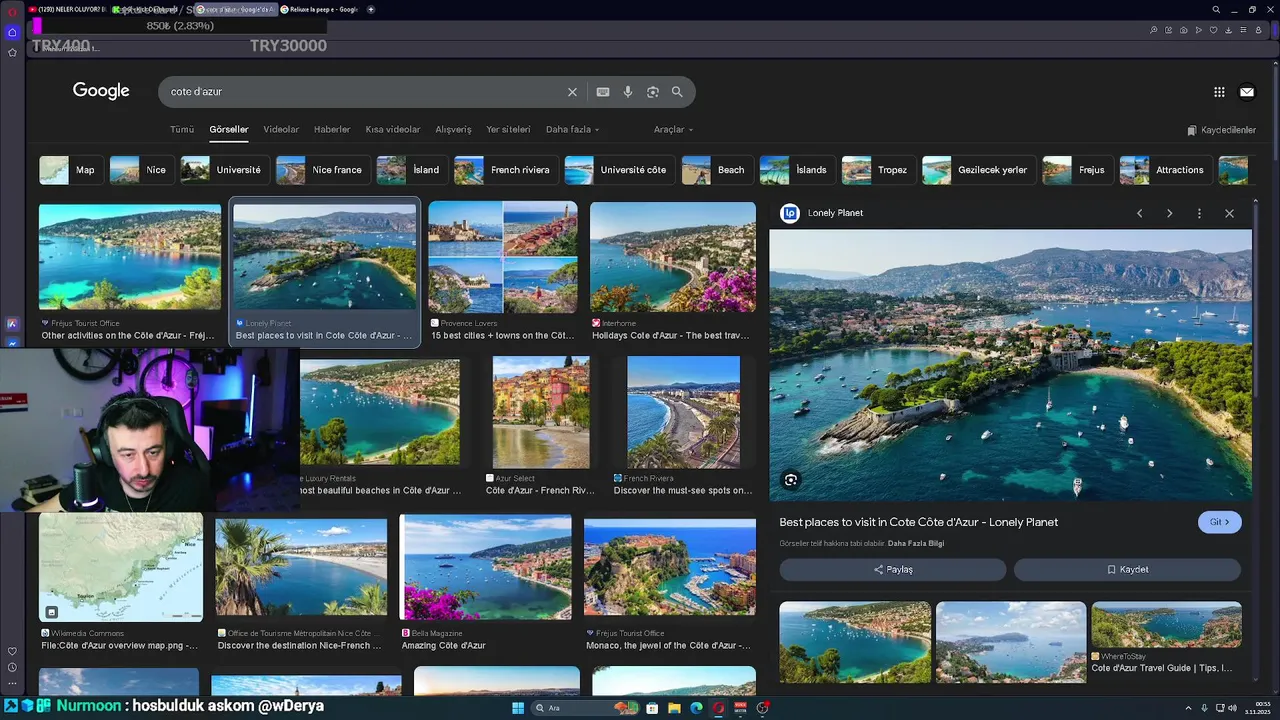Show next image in preview panel
This screenshot has height=720, width=1280.
[x=1169, y=213]
